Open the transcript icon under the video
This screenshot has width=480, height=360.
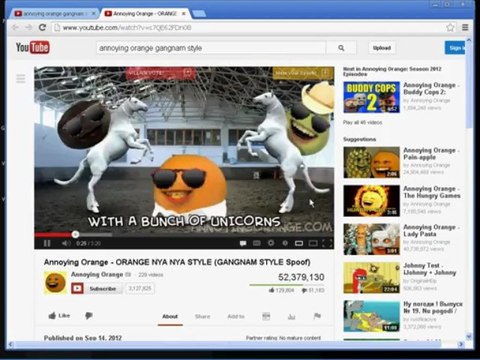(266, 316)
